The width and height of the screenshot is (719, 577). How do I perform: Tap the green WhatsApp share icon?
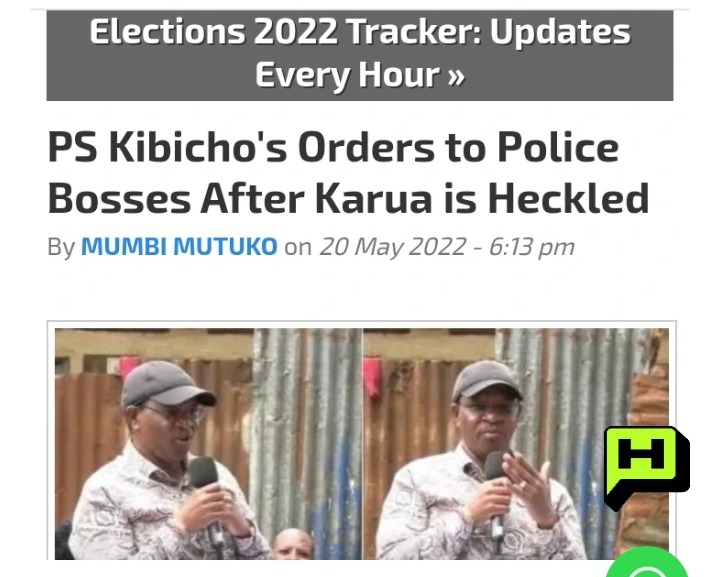(647, 563)
